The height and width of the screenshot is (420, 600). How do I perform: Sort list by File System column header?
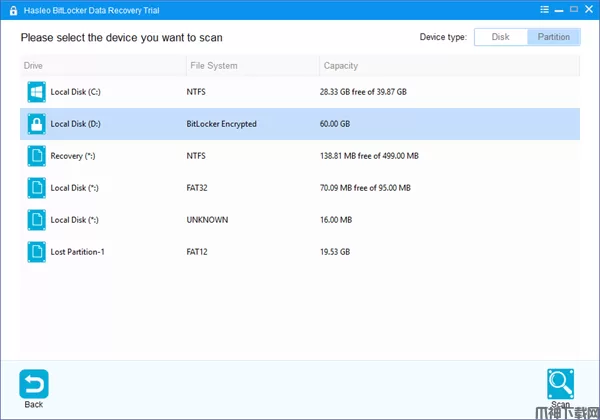click(x=250, y=66)
